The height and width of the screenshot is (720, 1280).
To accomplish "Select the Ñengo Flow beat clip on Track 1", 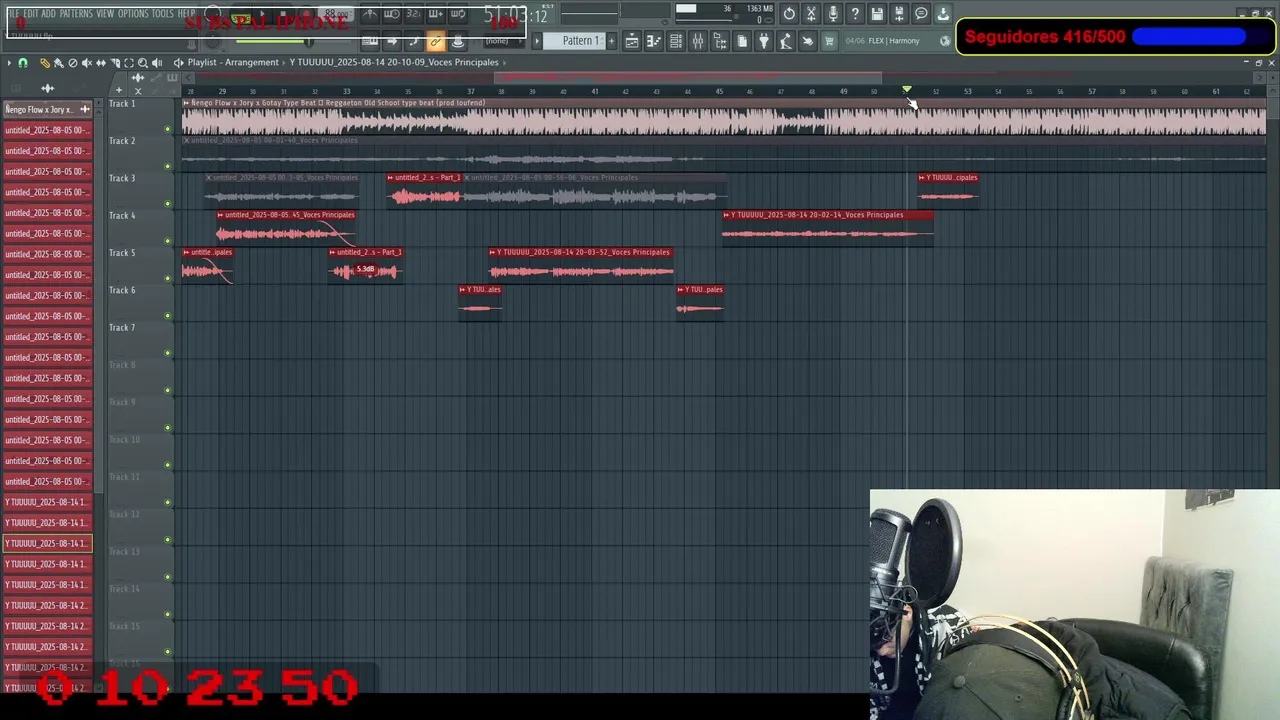I will point(724,116).
